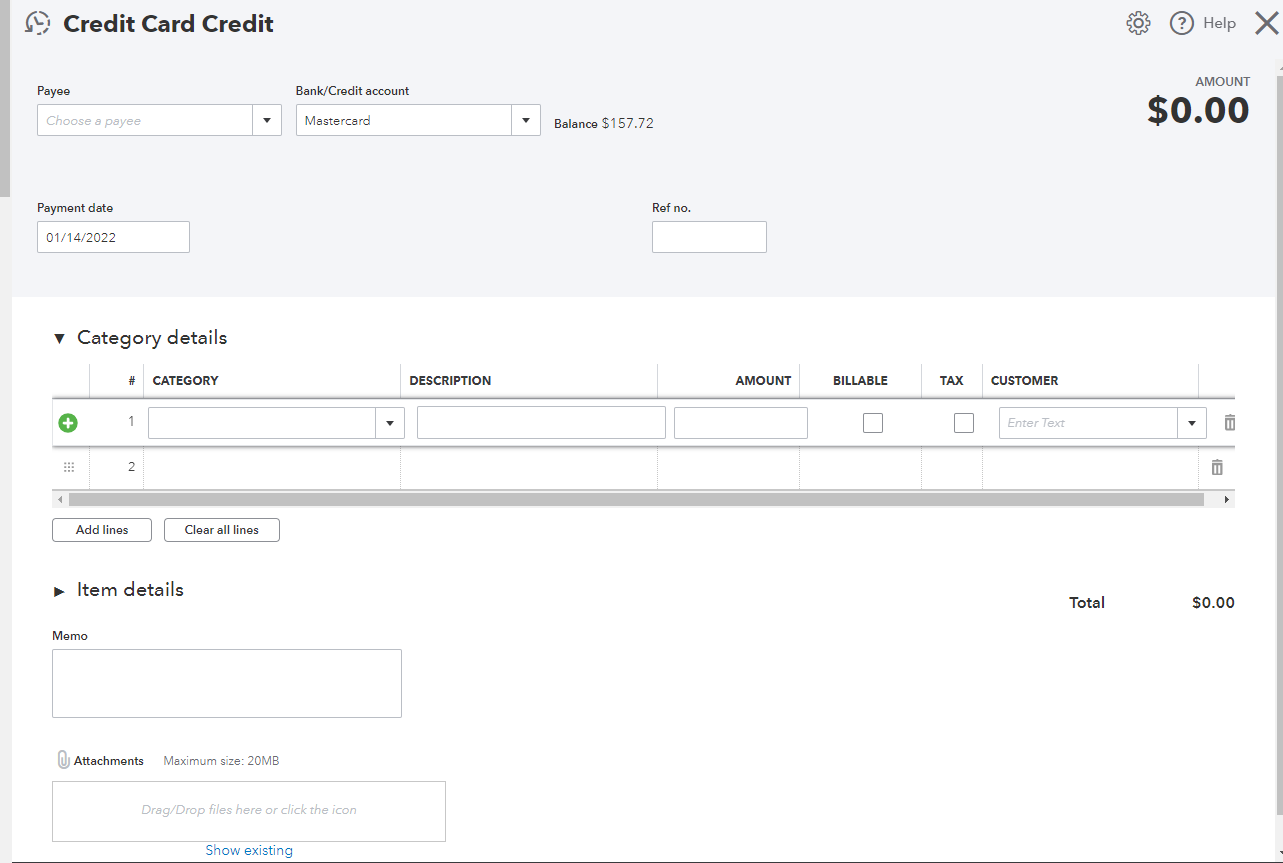The height and width of the screenshot is (863, 1283).
Task: Click the Add lines button
Action: (x=101, y=530)
